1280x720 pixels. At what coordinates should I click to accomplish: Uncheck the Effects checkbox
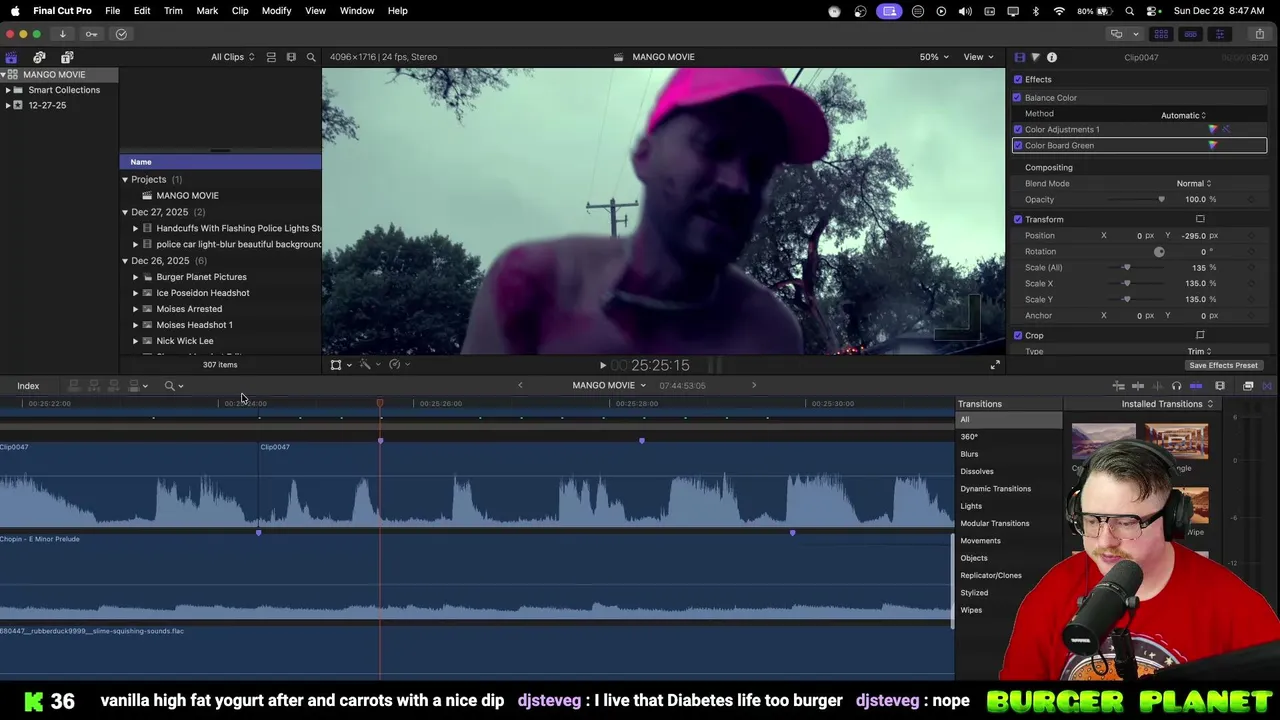pyautogui.click(x=1018, y=79)
